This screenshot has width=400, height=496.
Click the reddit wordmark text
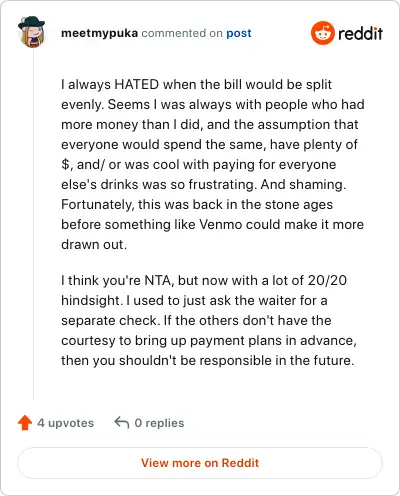pos(360,33)
